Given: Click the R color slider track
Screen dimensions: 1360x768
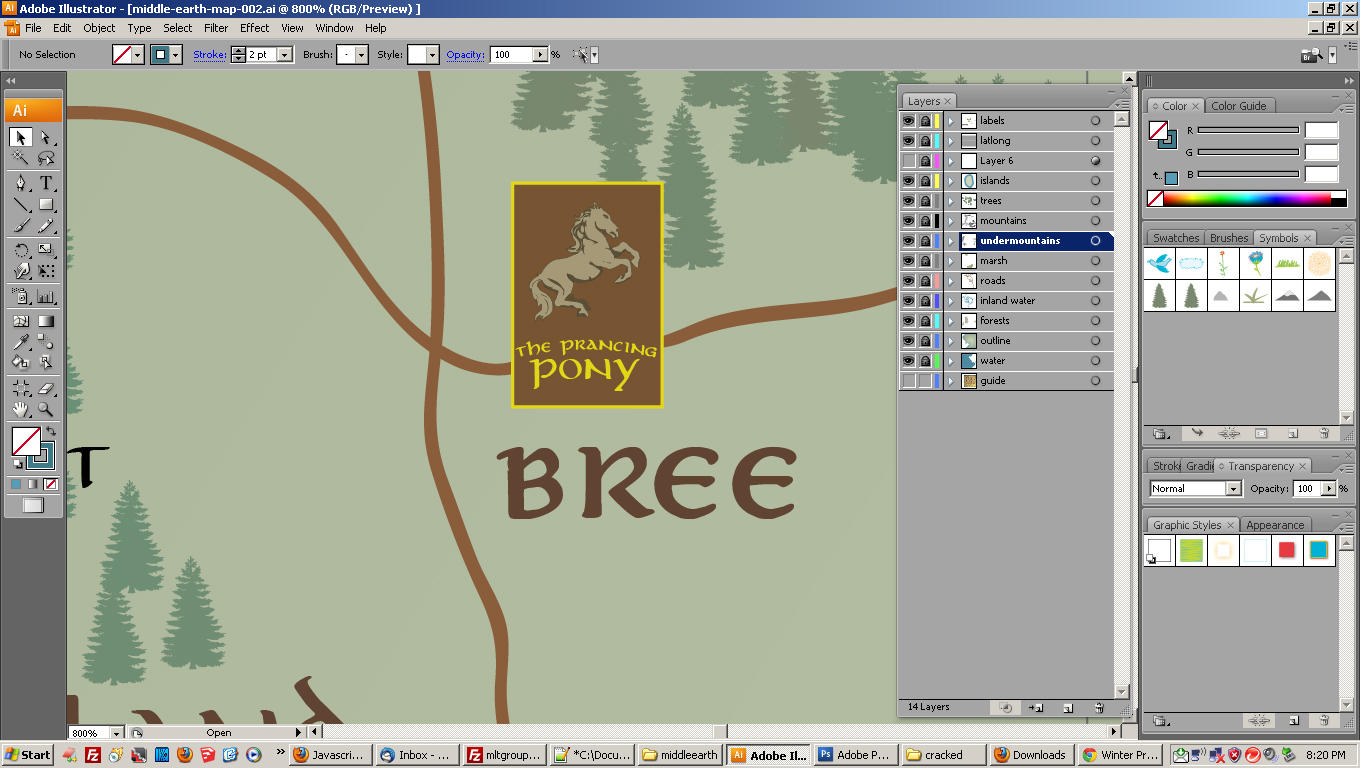Looking at the screenshot, I should point(1248,130).
